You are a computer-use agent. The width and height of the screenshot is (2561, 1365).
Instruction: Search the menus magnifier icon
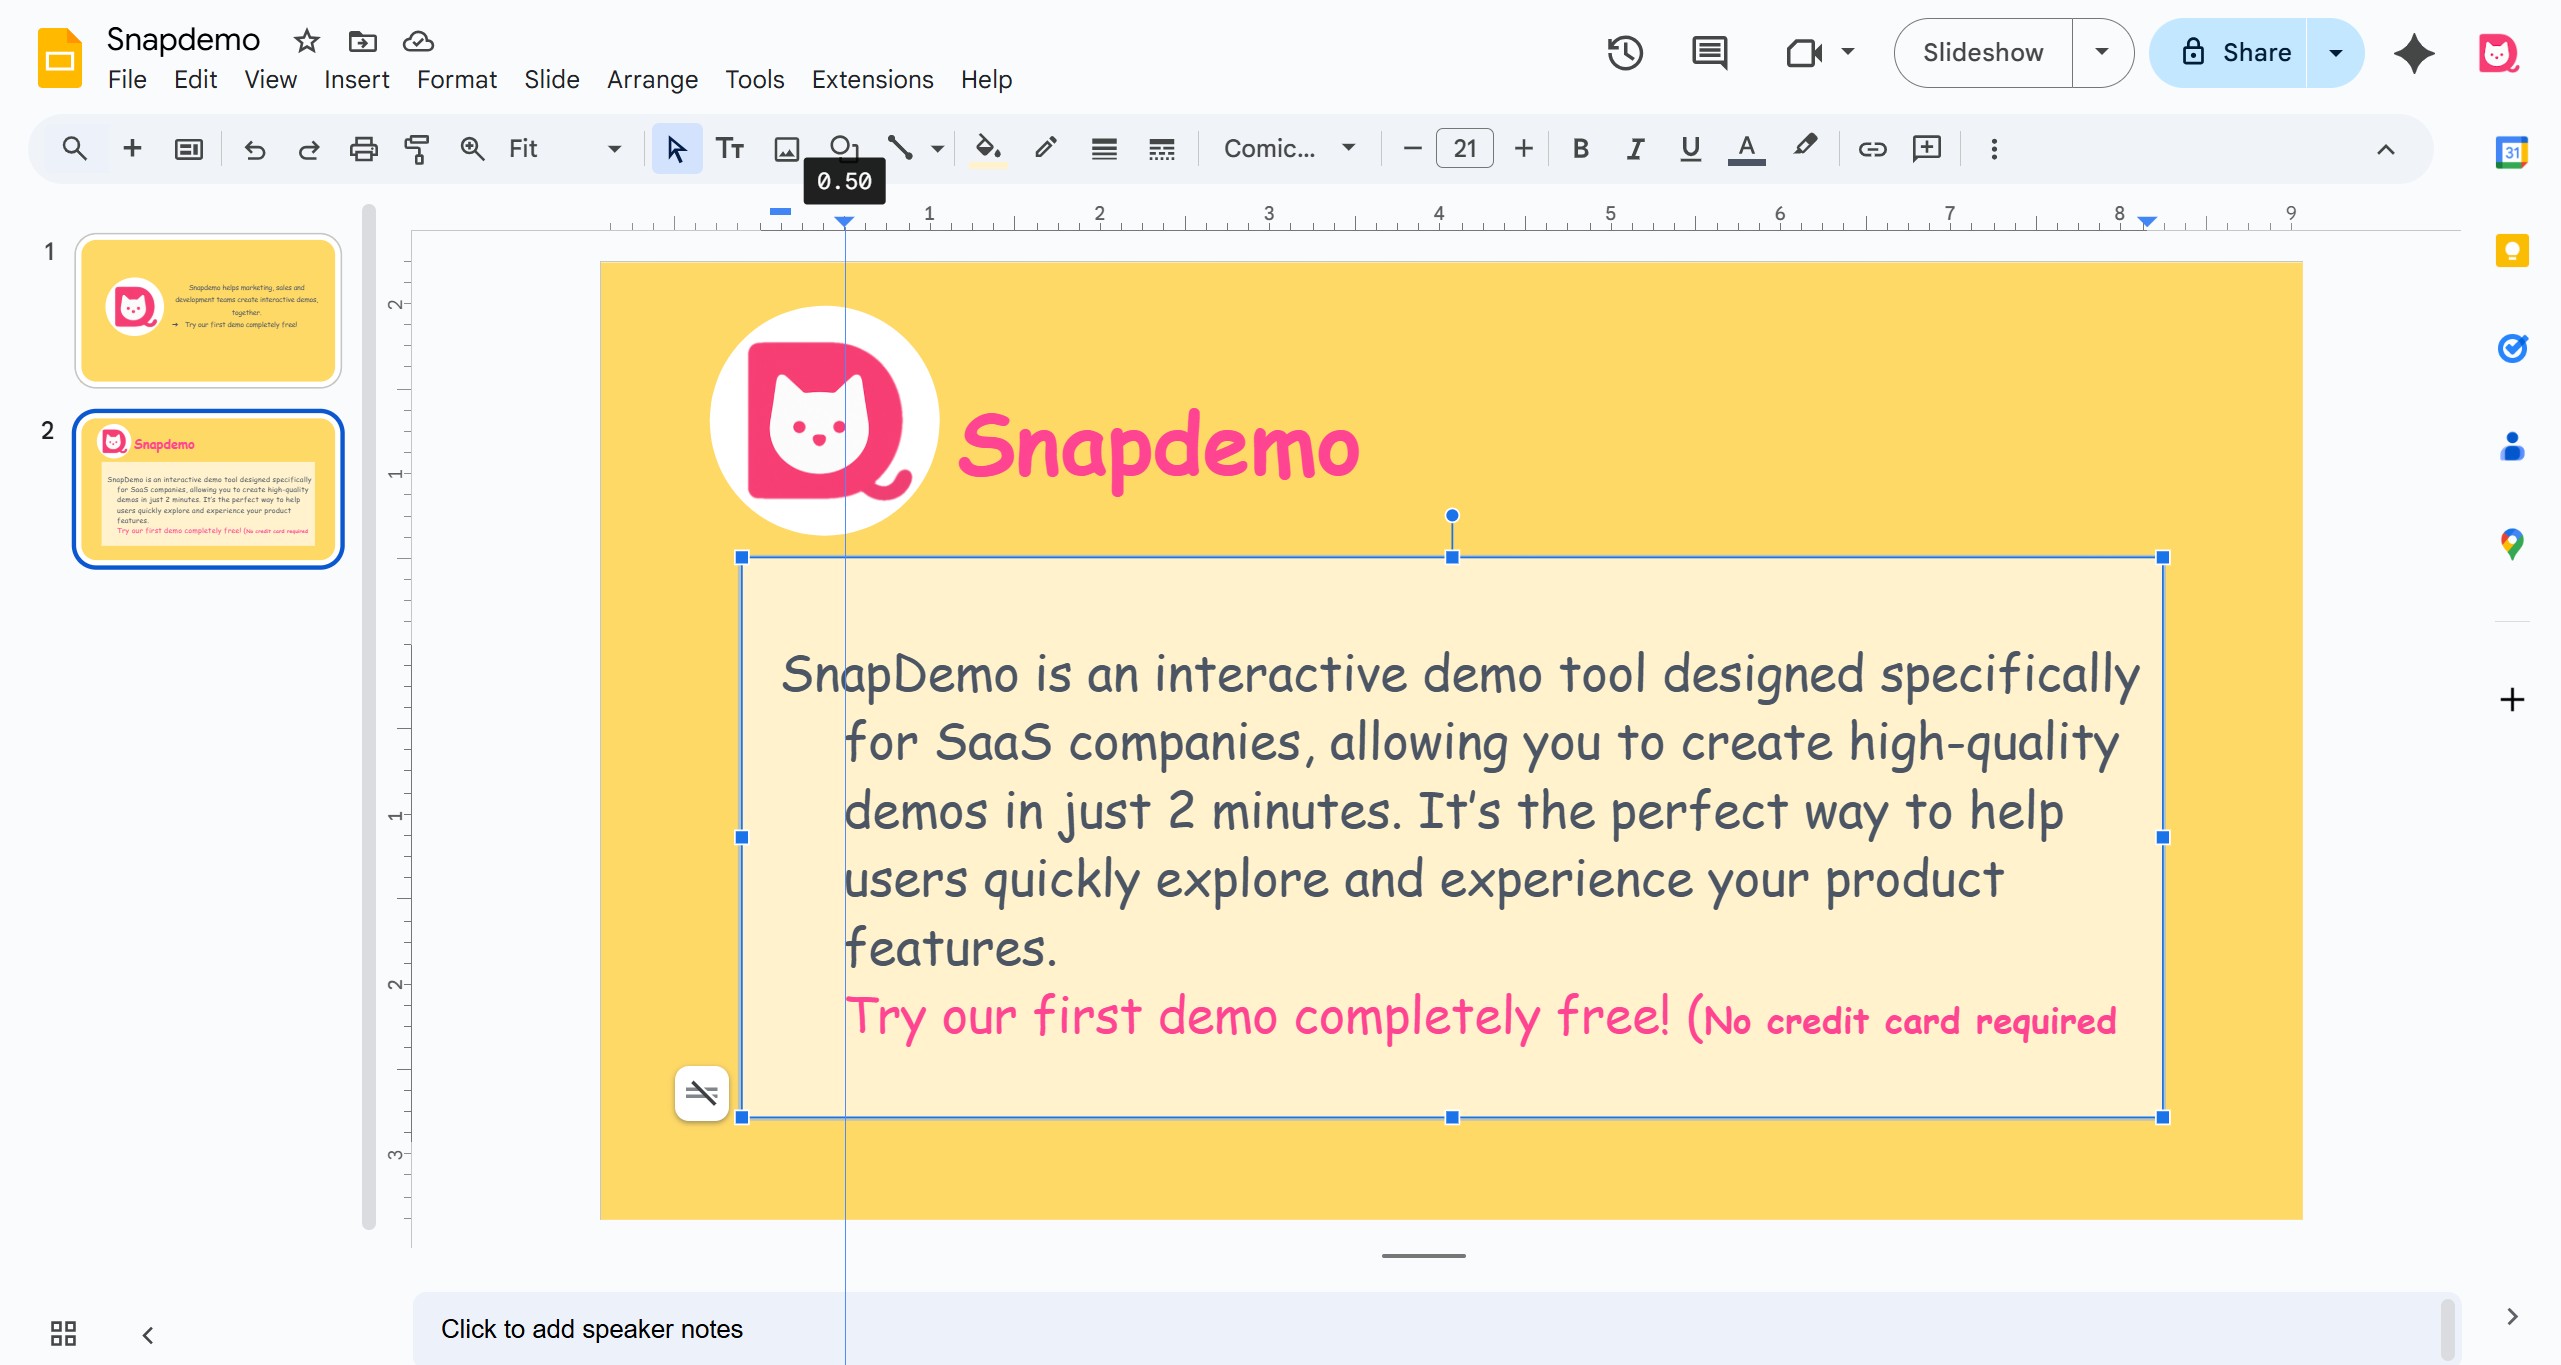pos(74,149)
